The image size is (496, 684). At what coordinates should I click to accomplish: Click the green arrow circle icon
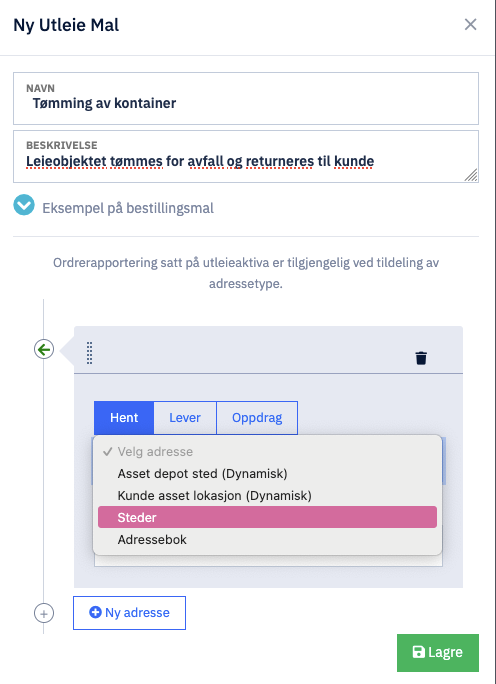point(44,349)
